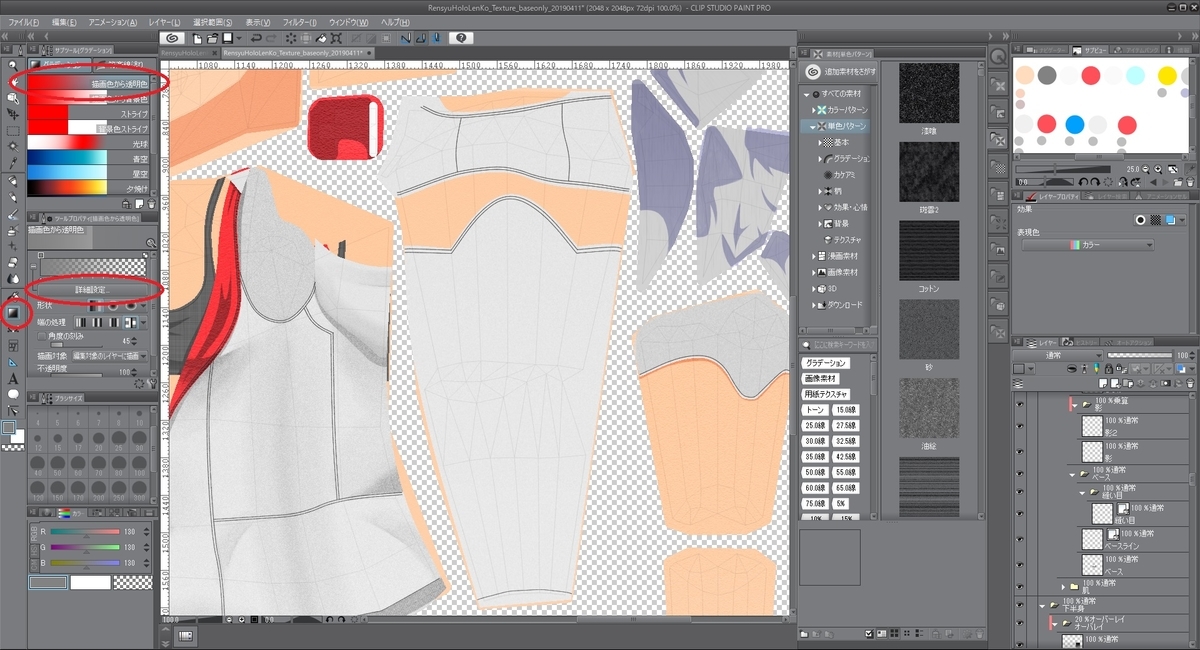Select the transparent color swatch
Screen dimensions: 1200x650
click(130, 582)
